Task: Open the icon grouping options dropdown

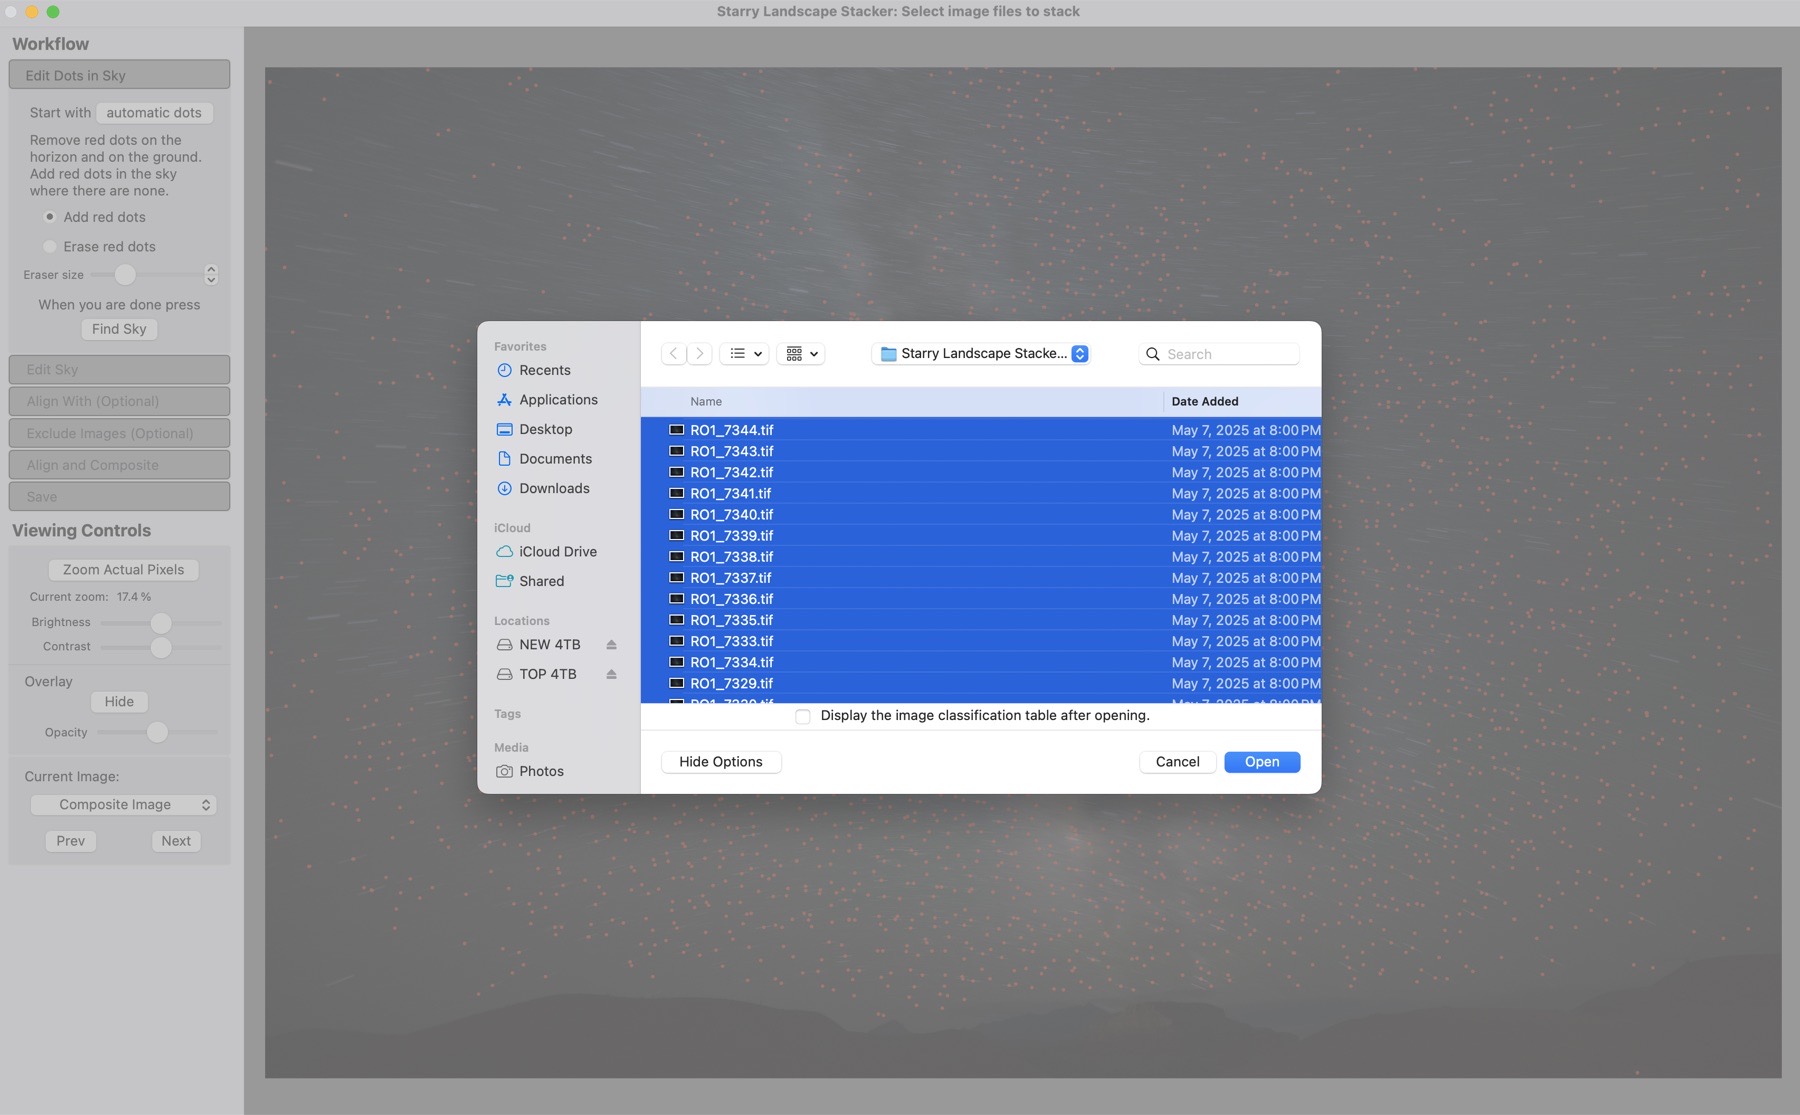Action: click(x=802, y=354)
